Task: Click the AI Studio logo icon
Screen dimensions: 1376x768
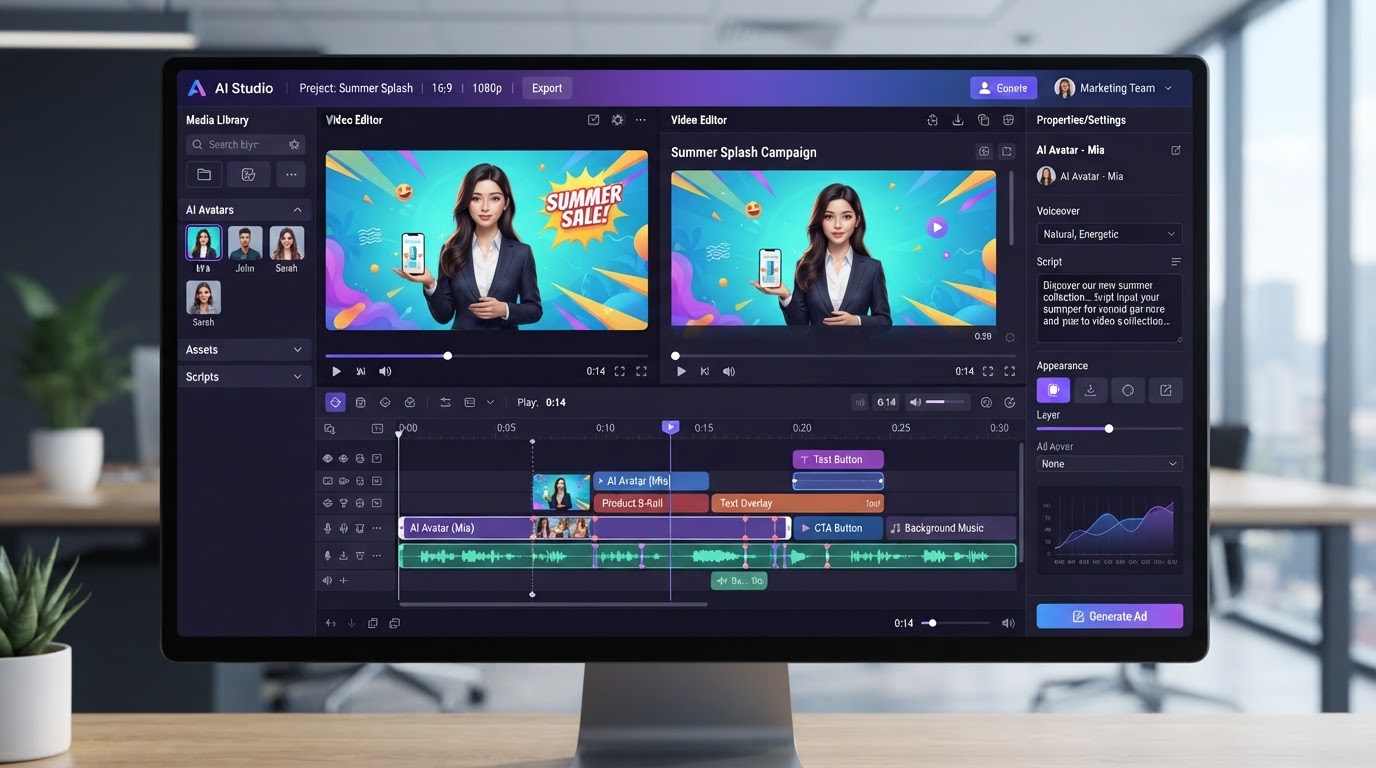Action: tap(196, 88)
